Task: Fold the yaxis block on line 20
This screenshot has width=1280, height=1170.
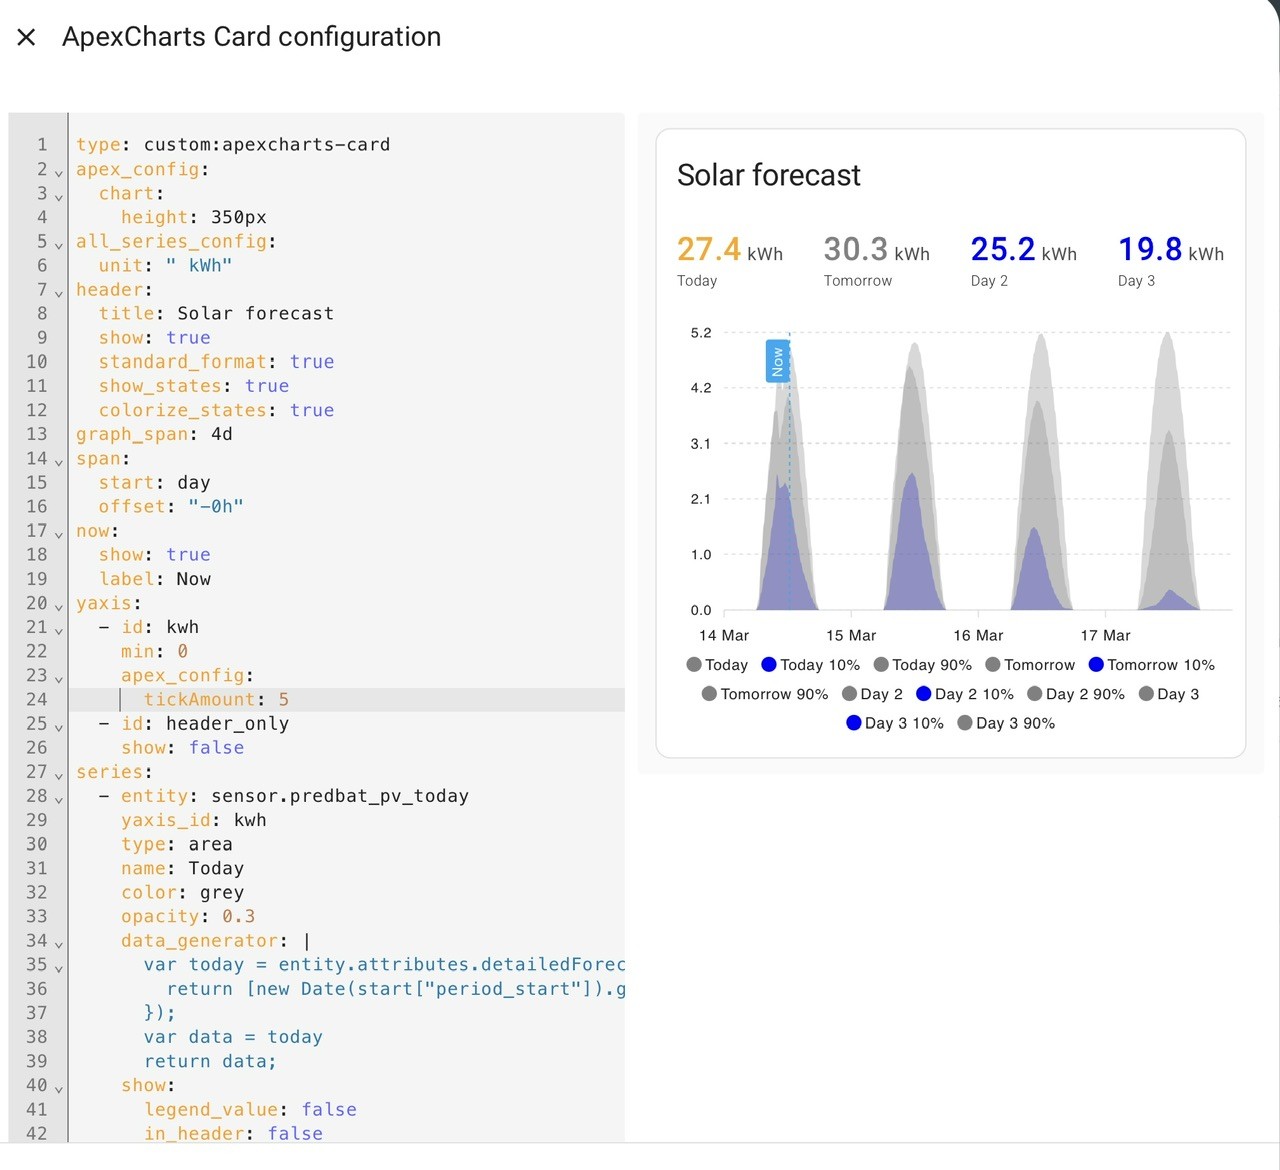Action: pos(58,606)
